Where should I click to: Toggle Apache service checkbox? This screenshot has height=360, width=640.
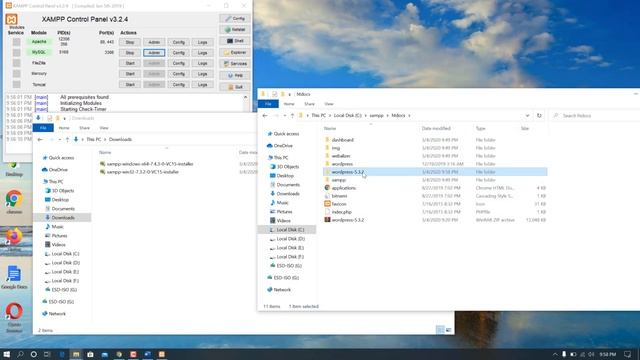pyautogui.click(x=16, y=42)
